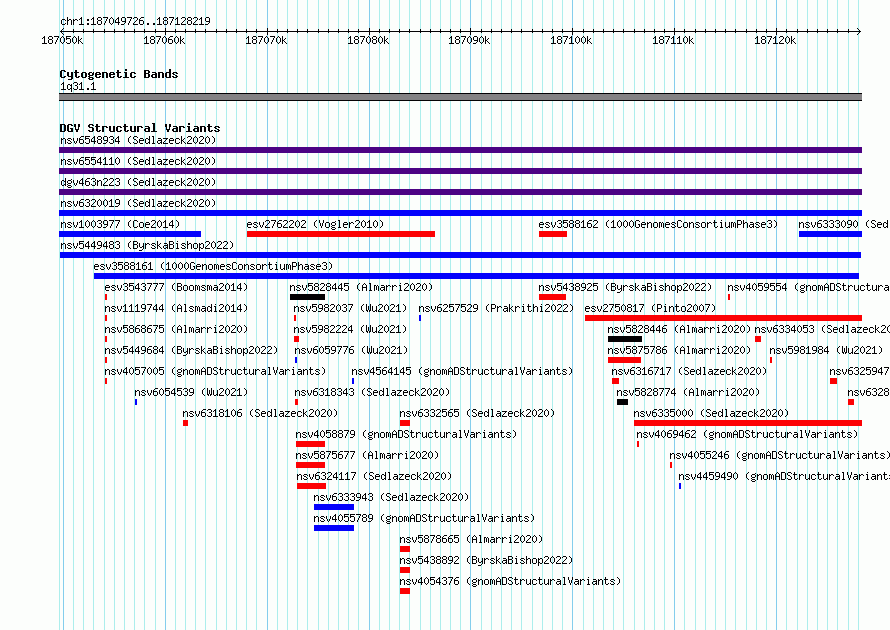Viewport: 890px width, 630px height.
Task: Select the red bar under nsv5878665 (Almarri2020)
Action: pyautogui.click(x=405, y=549)
